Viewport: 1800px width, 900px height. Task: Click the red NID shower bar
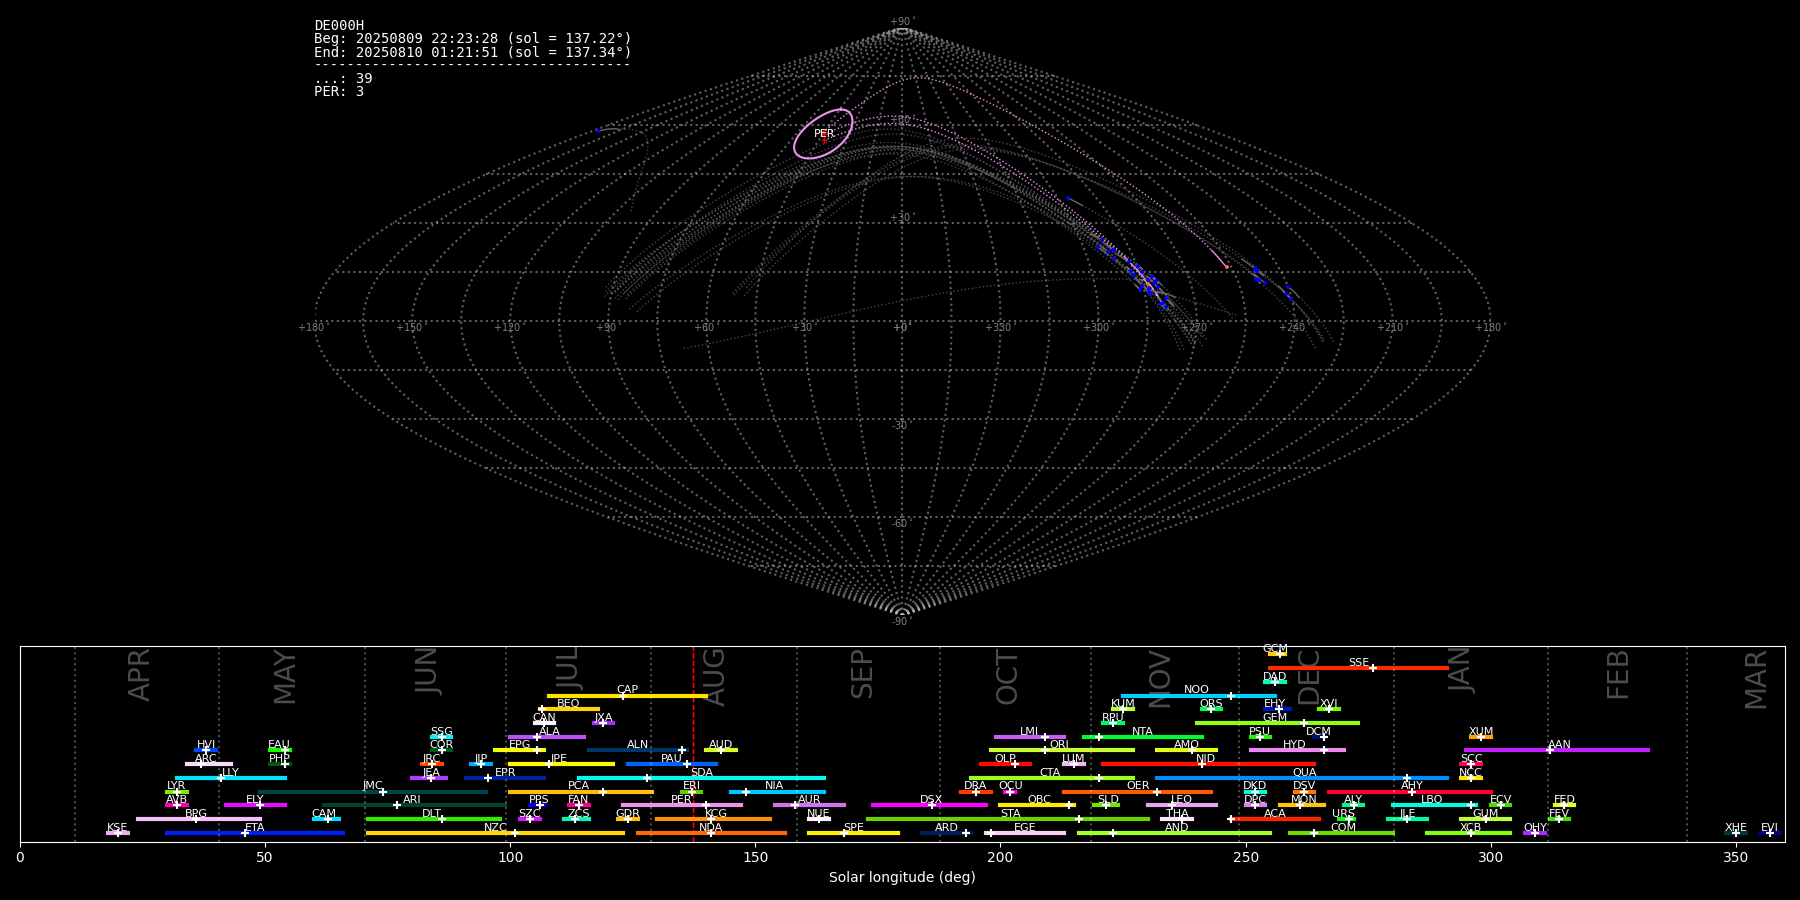coord(1208,764)
